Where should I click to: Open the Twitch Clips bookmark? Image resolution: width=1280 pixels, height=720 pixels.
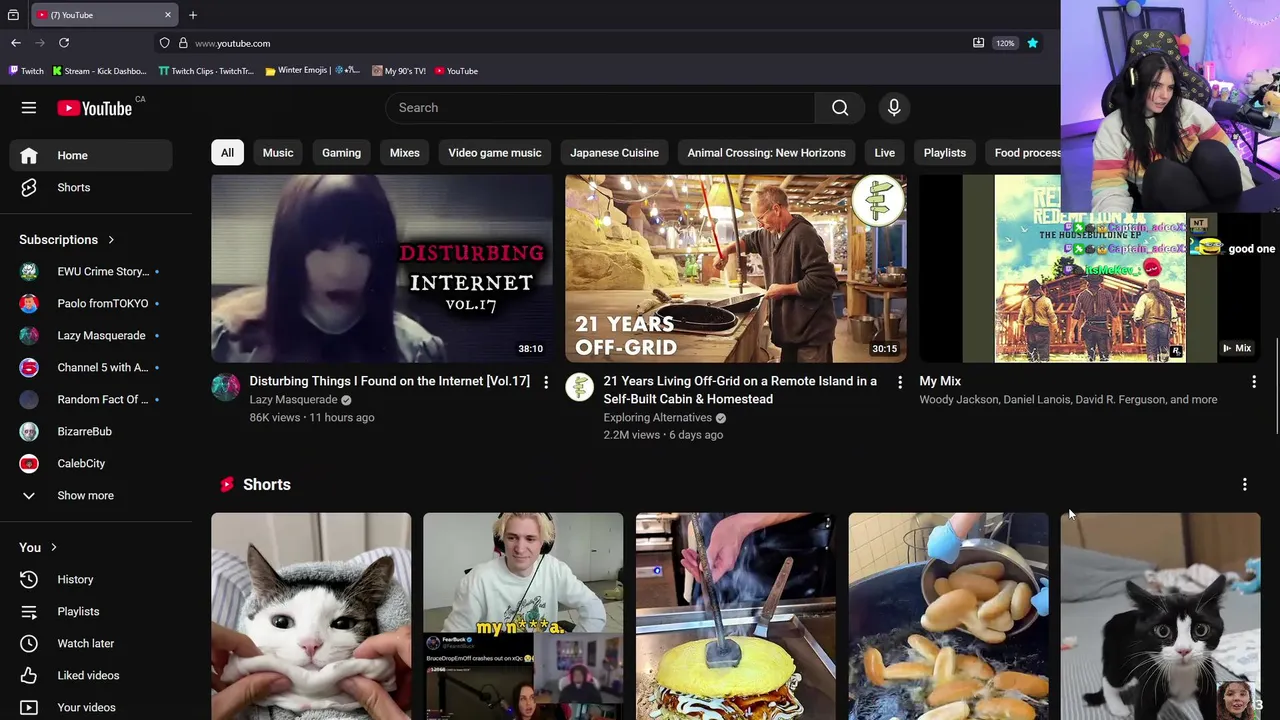pyautogui.click(x=206, y=71)
